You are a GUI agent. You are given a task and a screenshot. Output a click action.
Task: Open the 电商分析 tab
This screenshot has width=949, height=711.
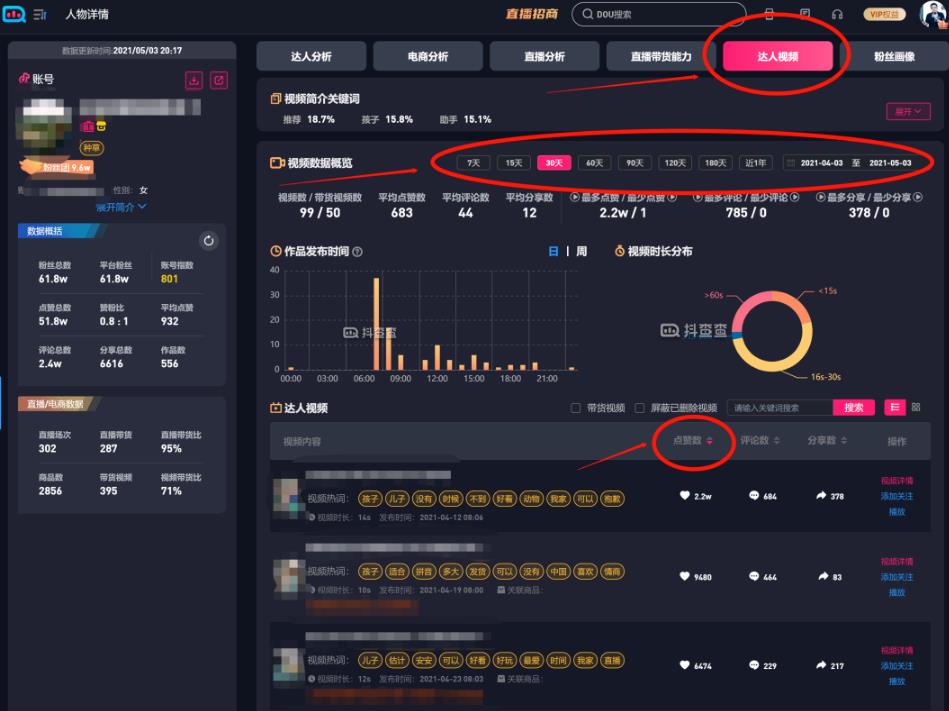point(428,57)
